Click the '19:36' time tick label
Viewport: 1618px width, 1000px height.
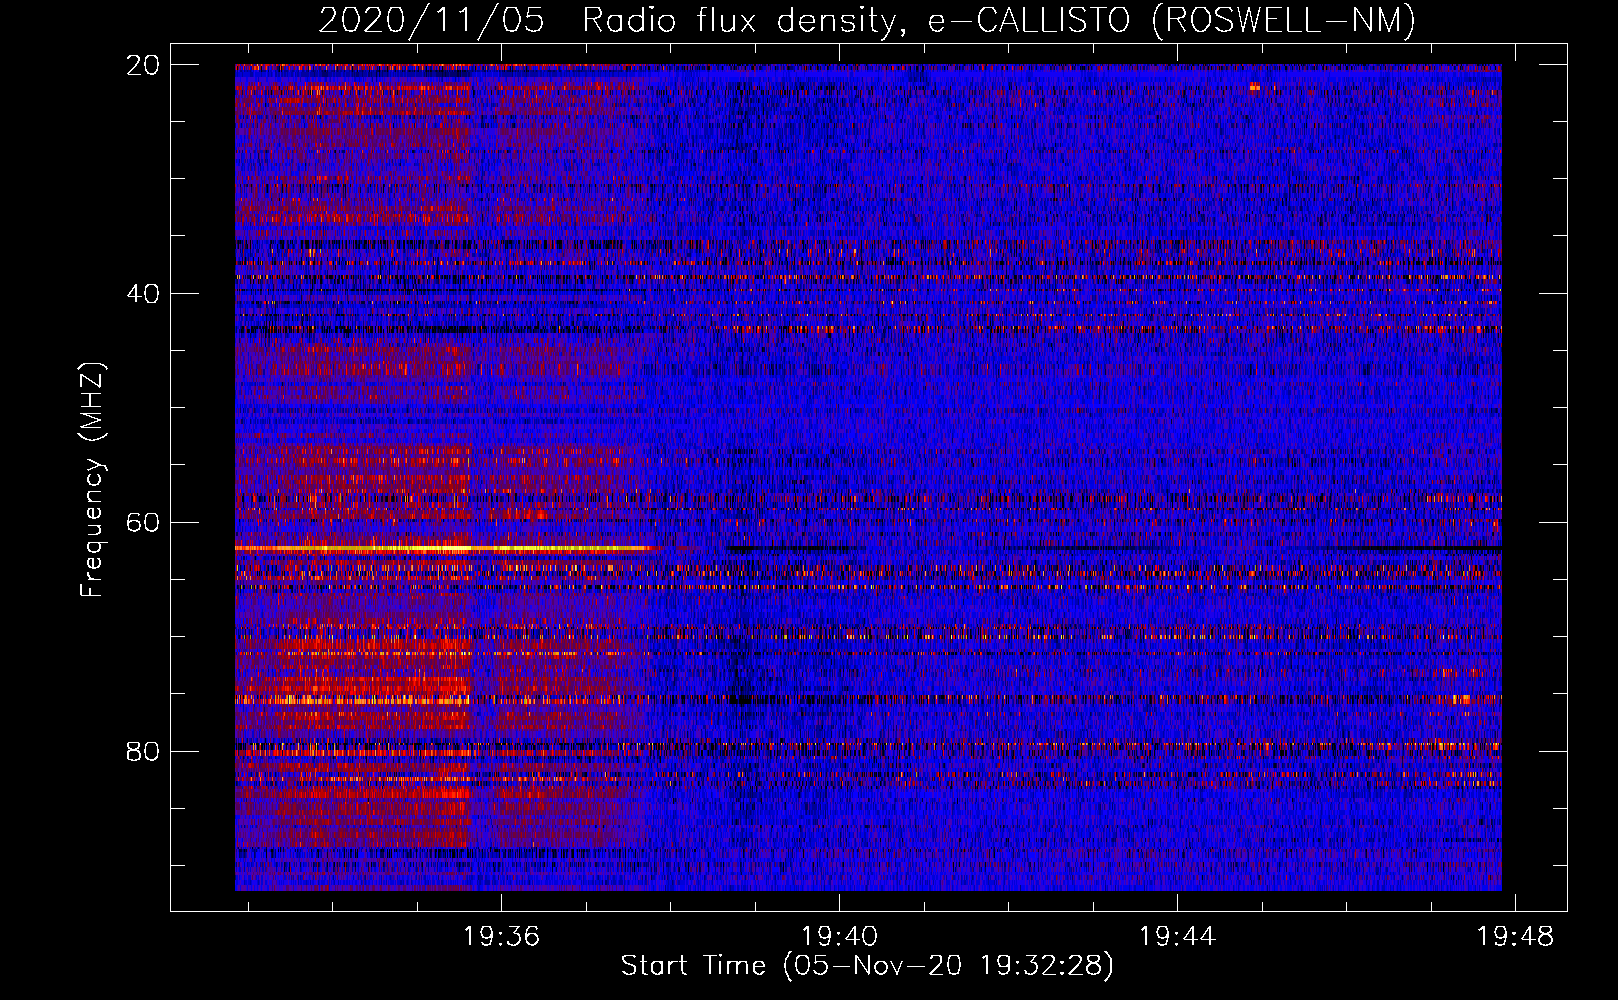coord(501,937)
